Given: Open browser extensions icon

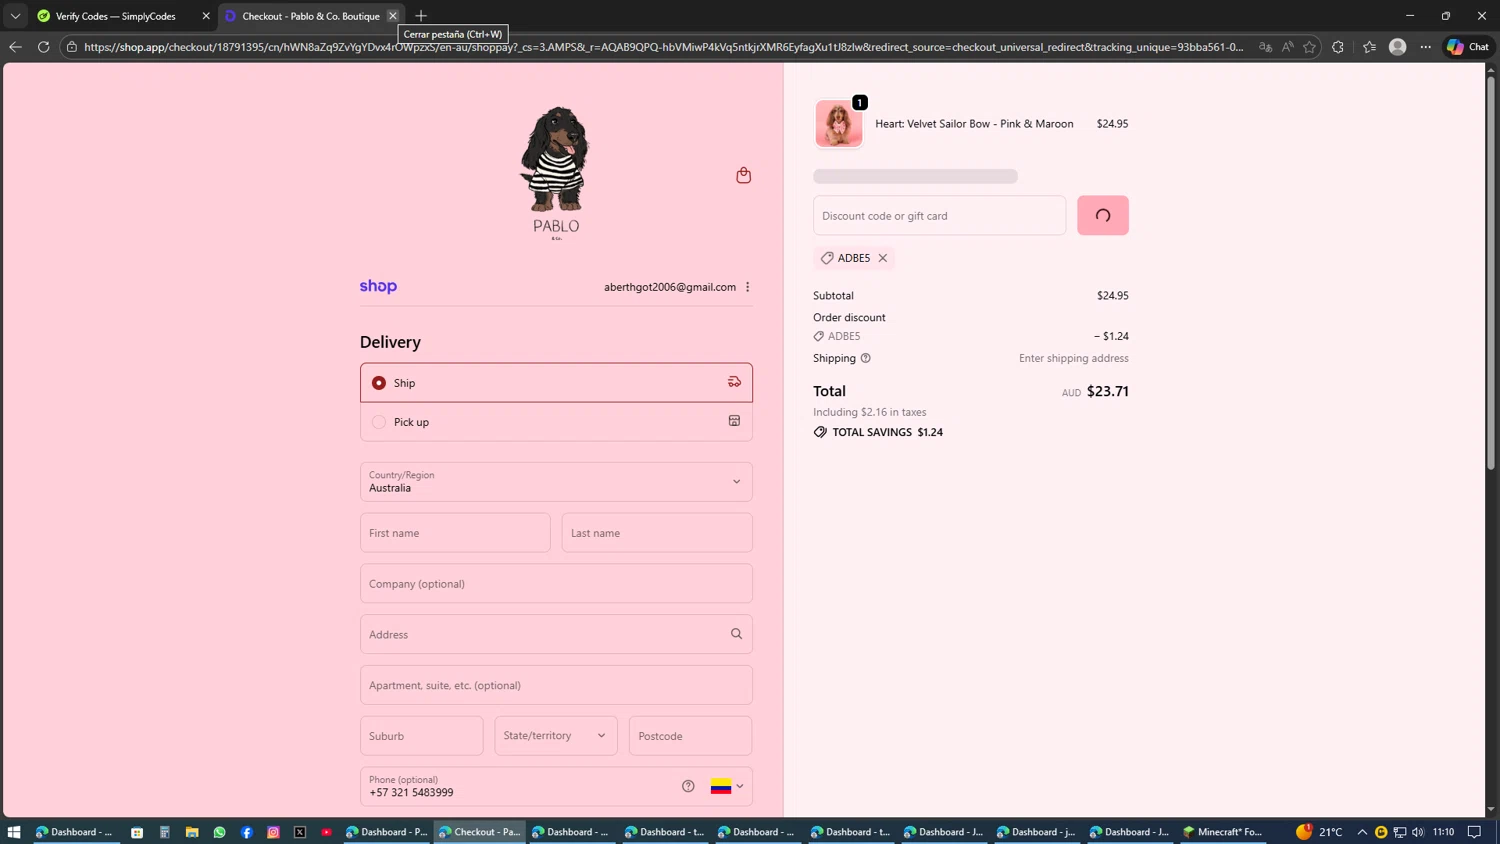Looking at the screenshot, I should pyautogui.click(x=1338, y=47).
